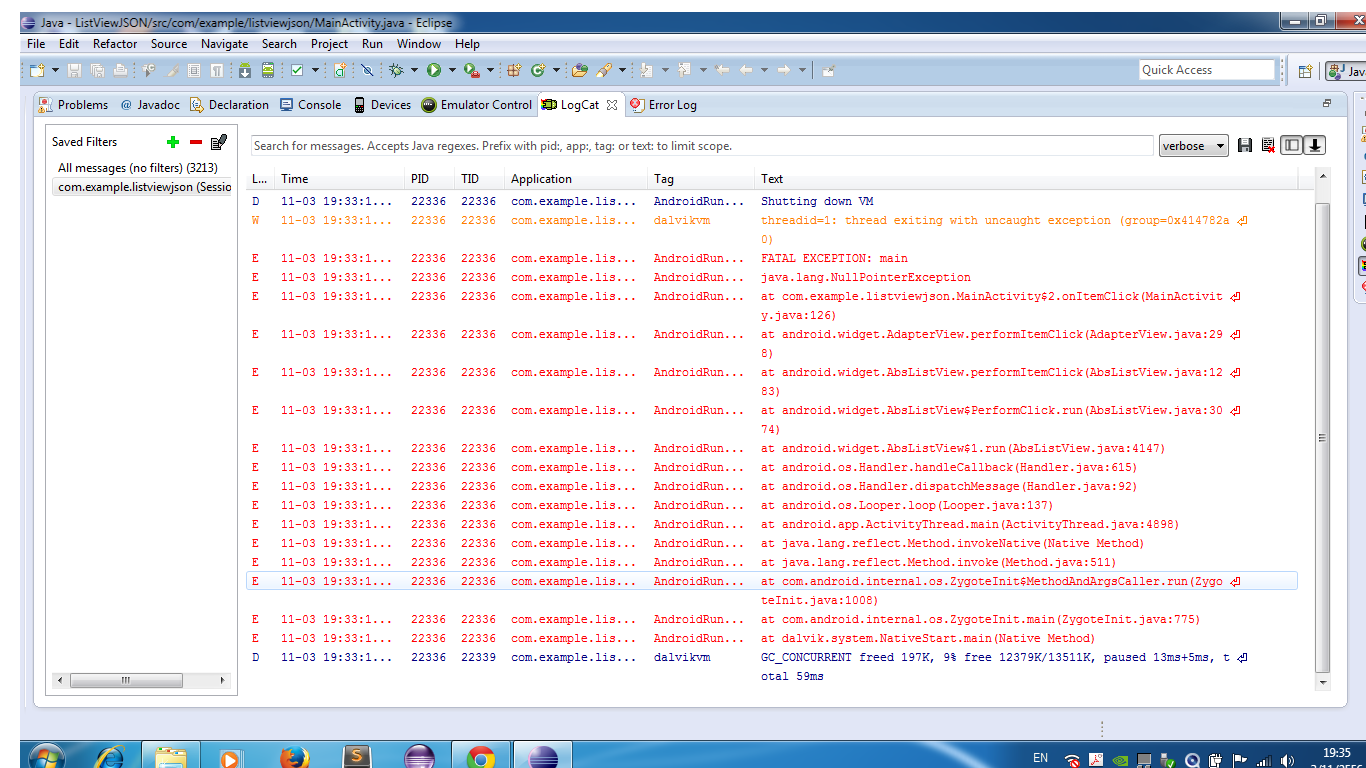
Task: Click the green Run button in the toolbar
Action: click(434, 70)
